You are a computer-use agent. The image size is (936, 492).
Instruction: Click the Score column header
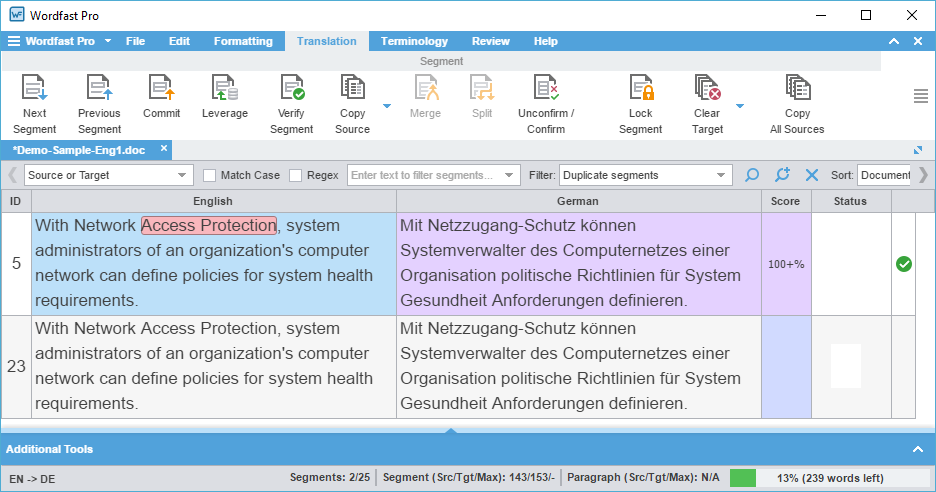[786, 201]
